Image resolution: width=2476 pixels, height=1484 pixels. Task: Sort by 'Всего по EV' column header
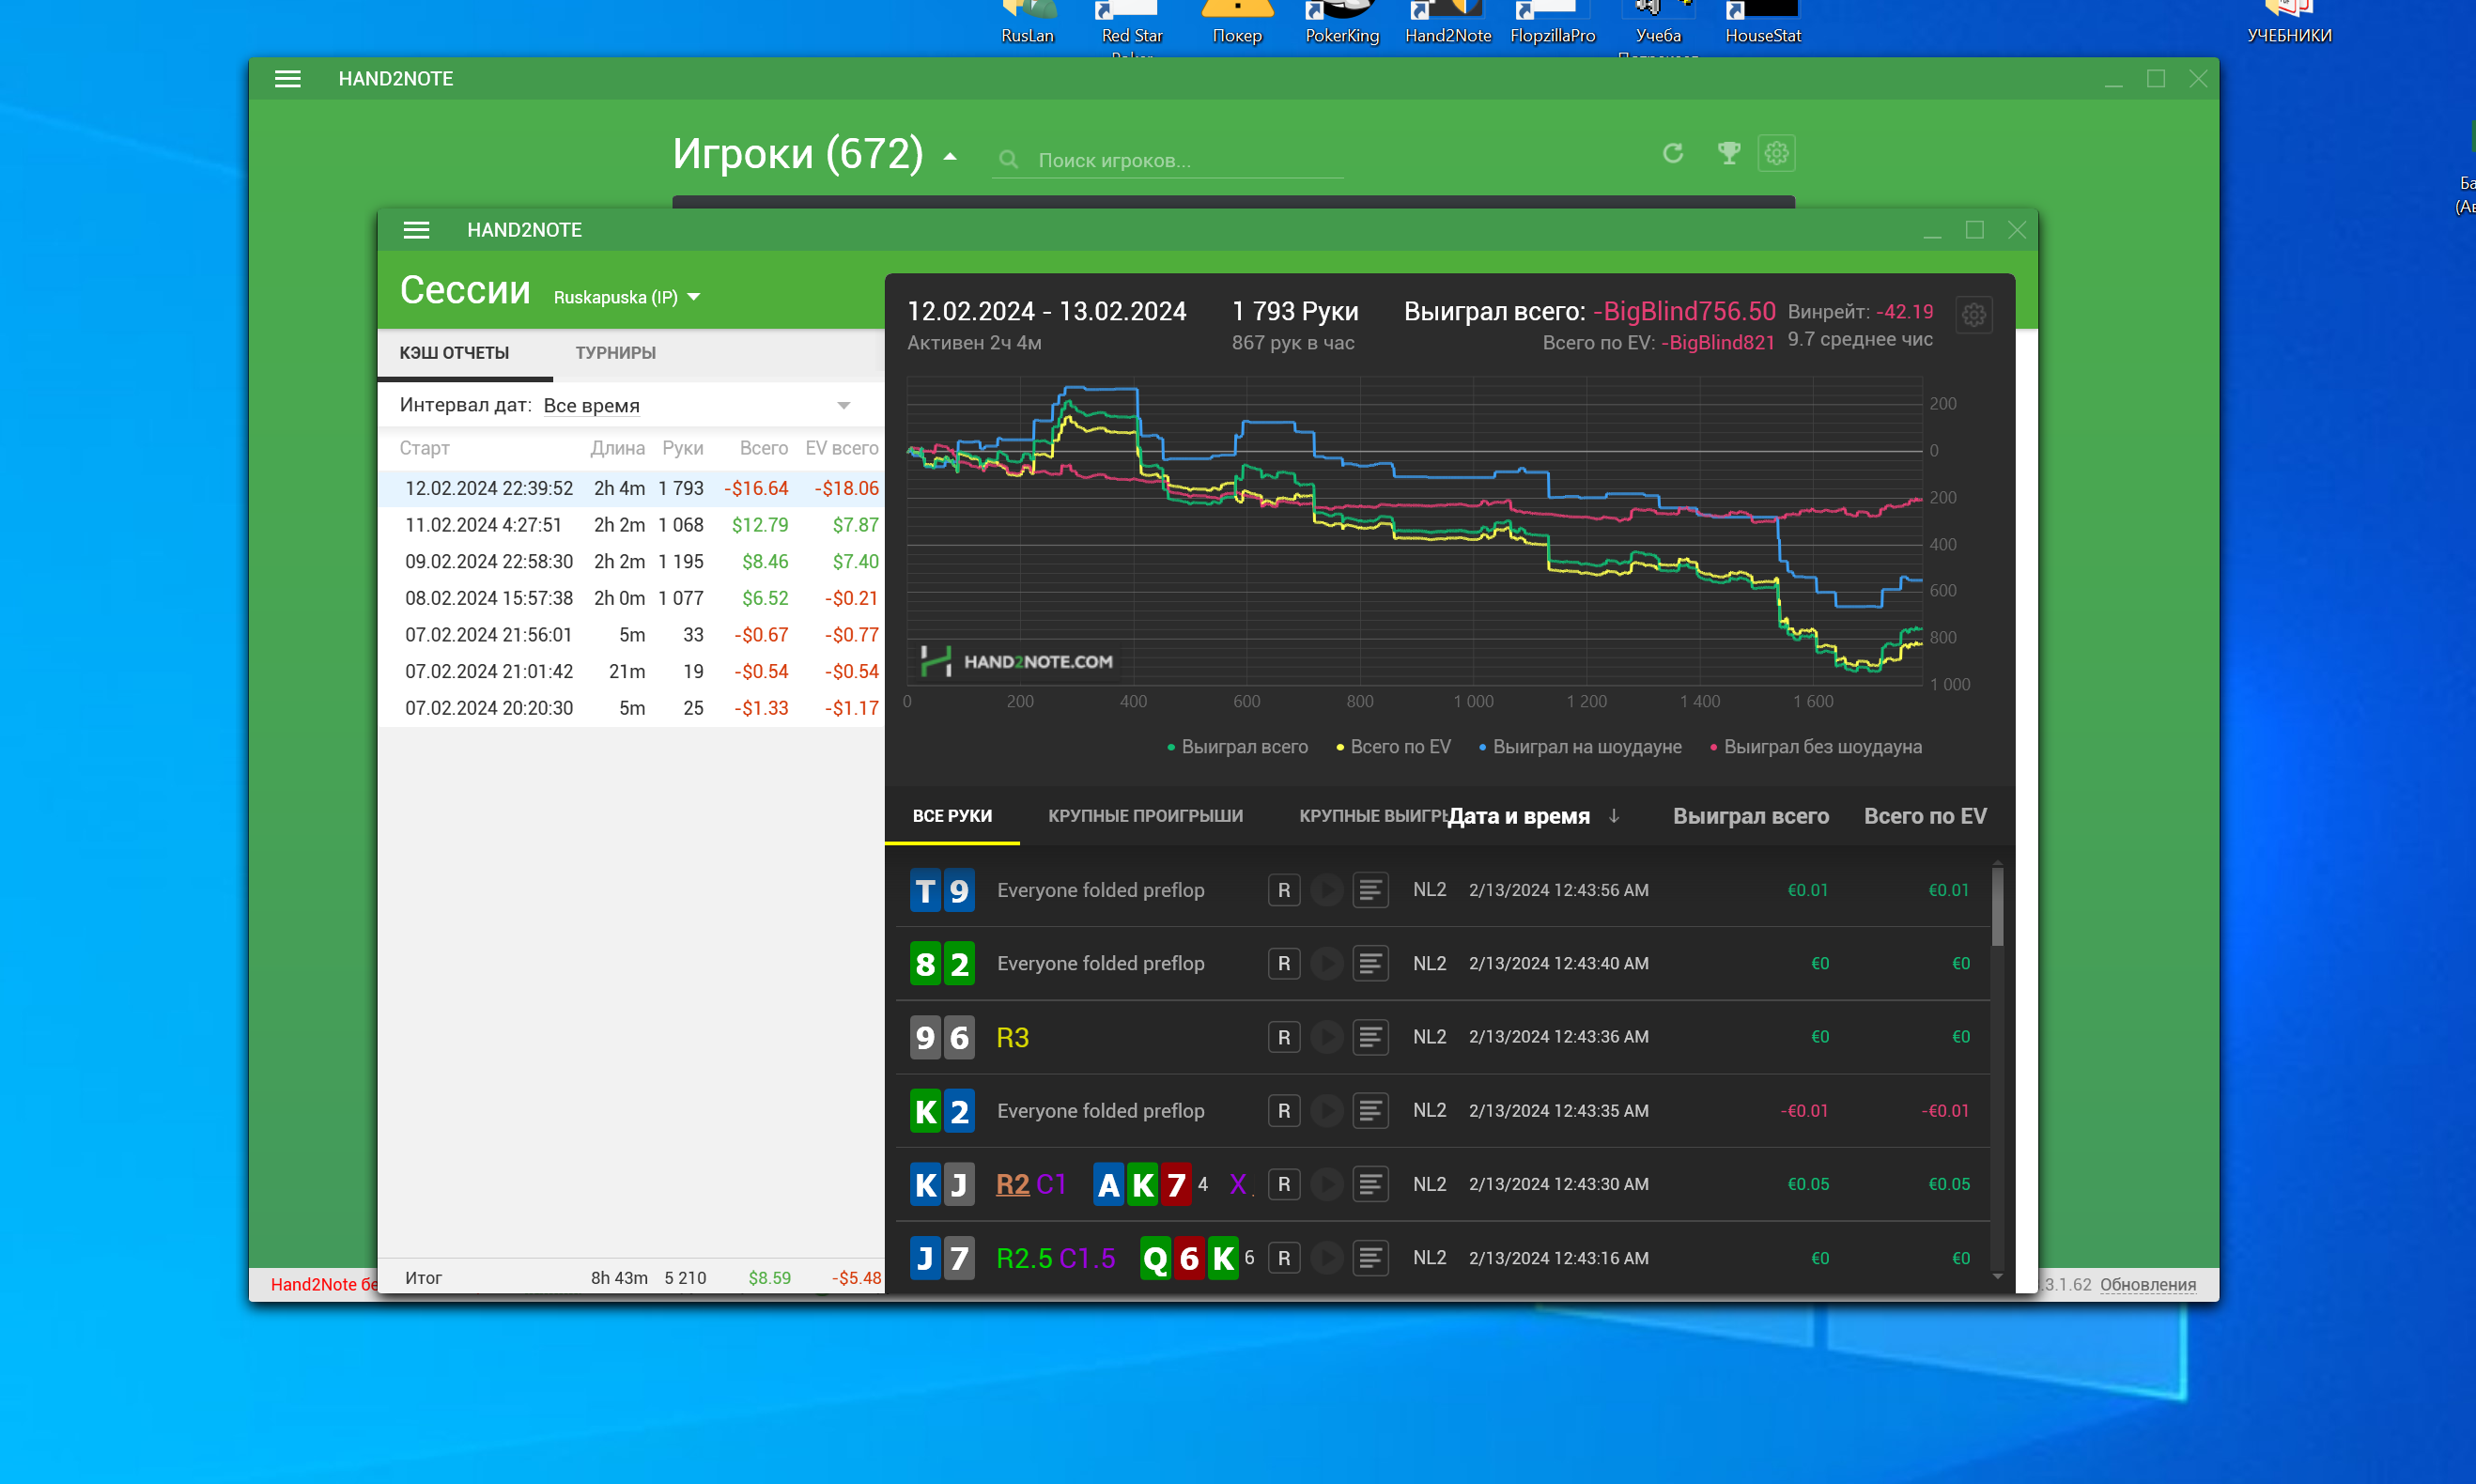coord(1925,816)
